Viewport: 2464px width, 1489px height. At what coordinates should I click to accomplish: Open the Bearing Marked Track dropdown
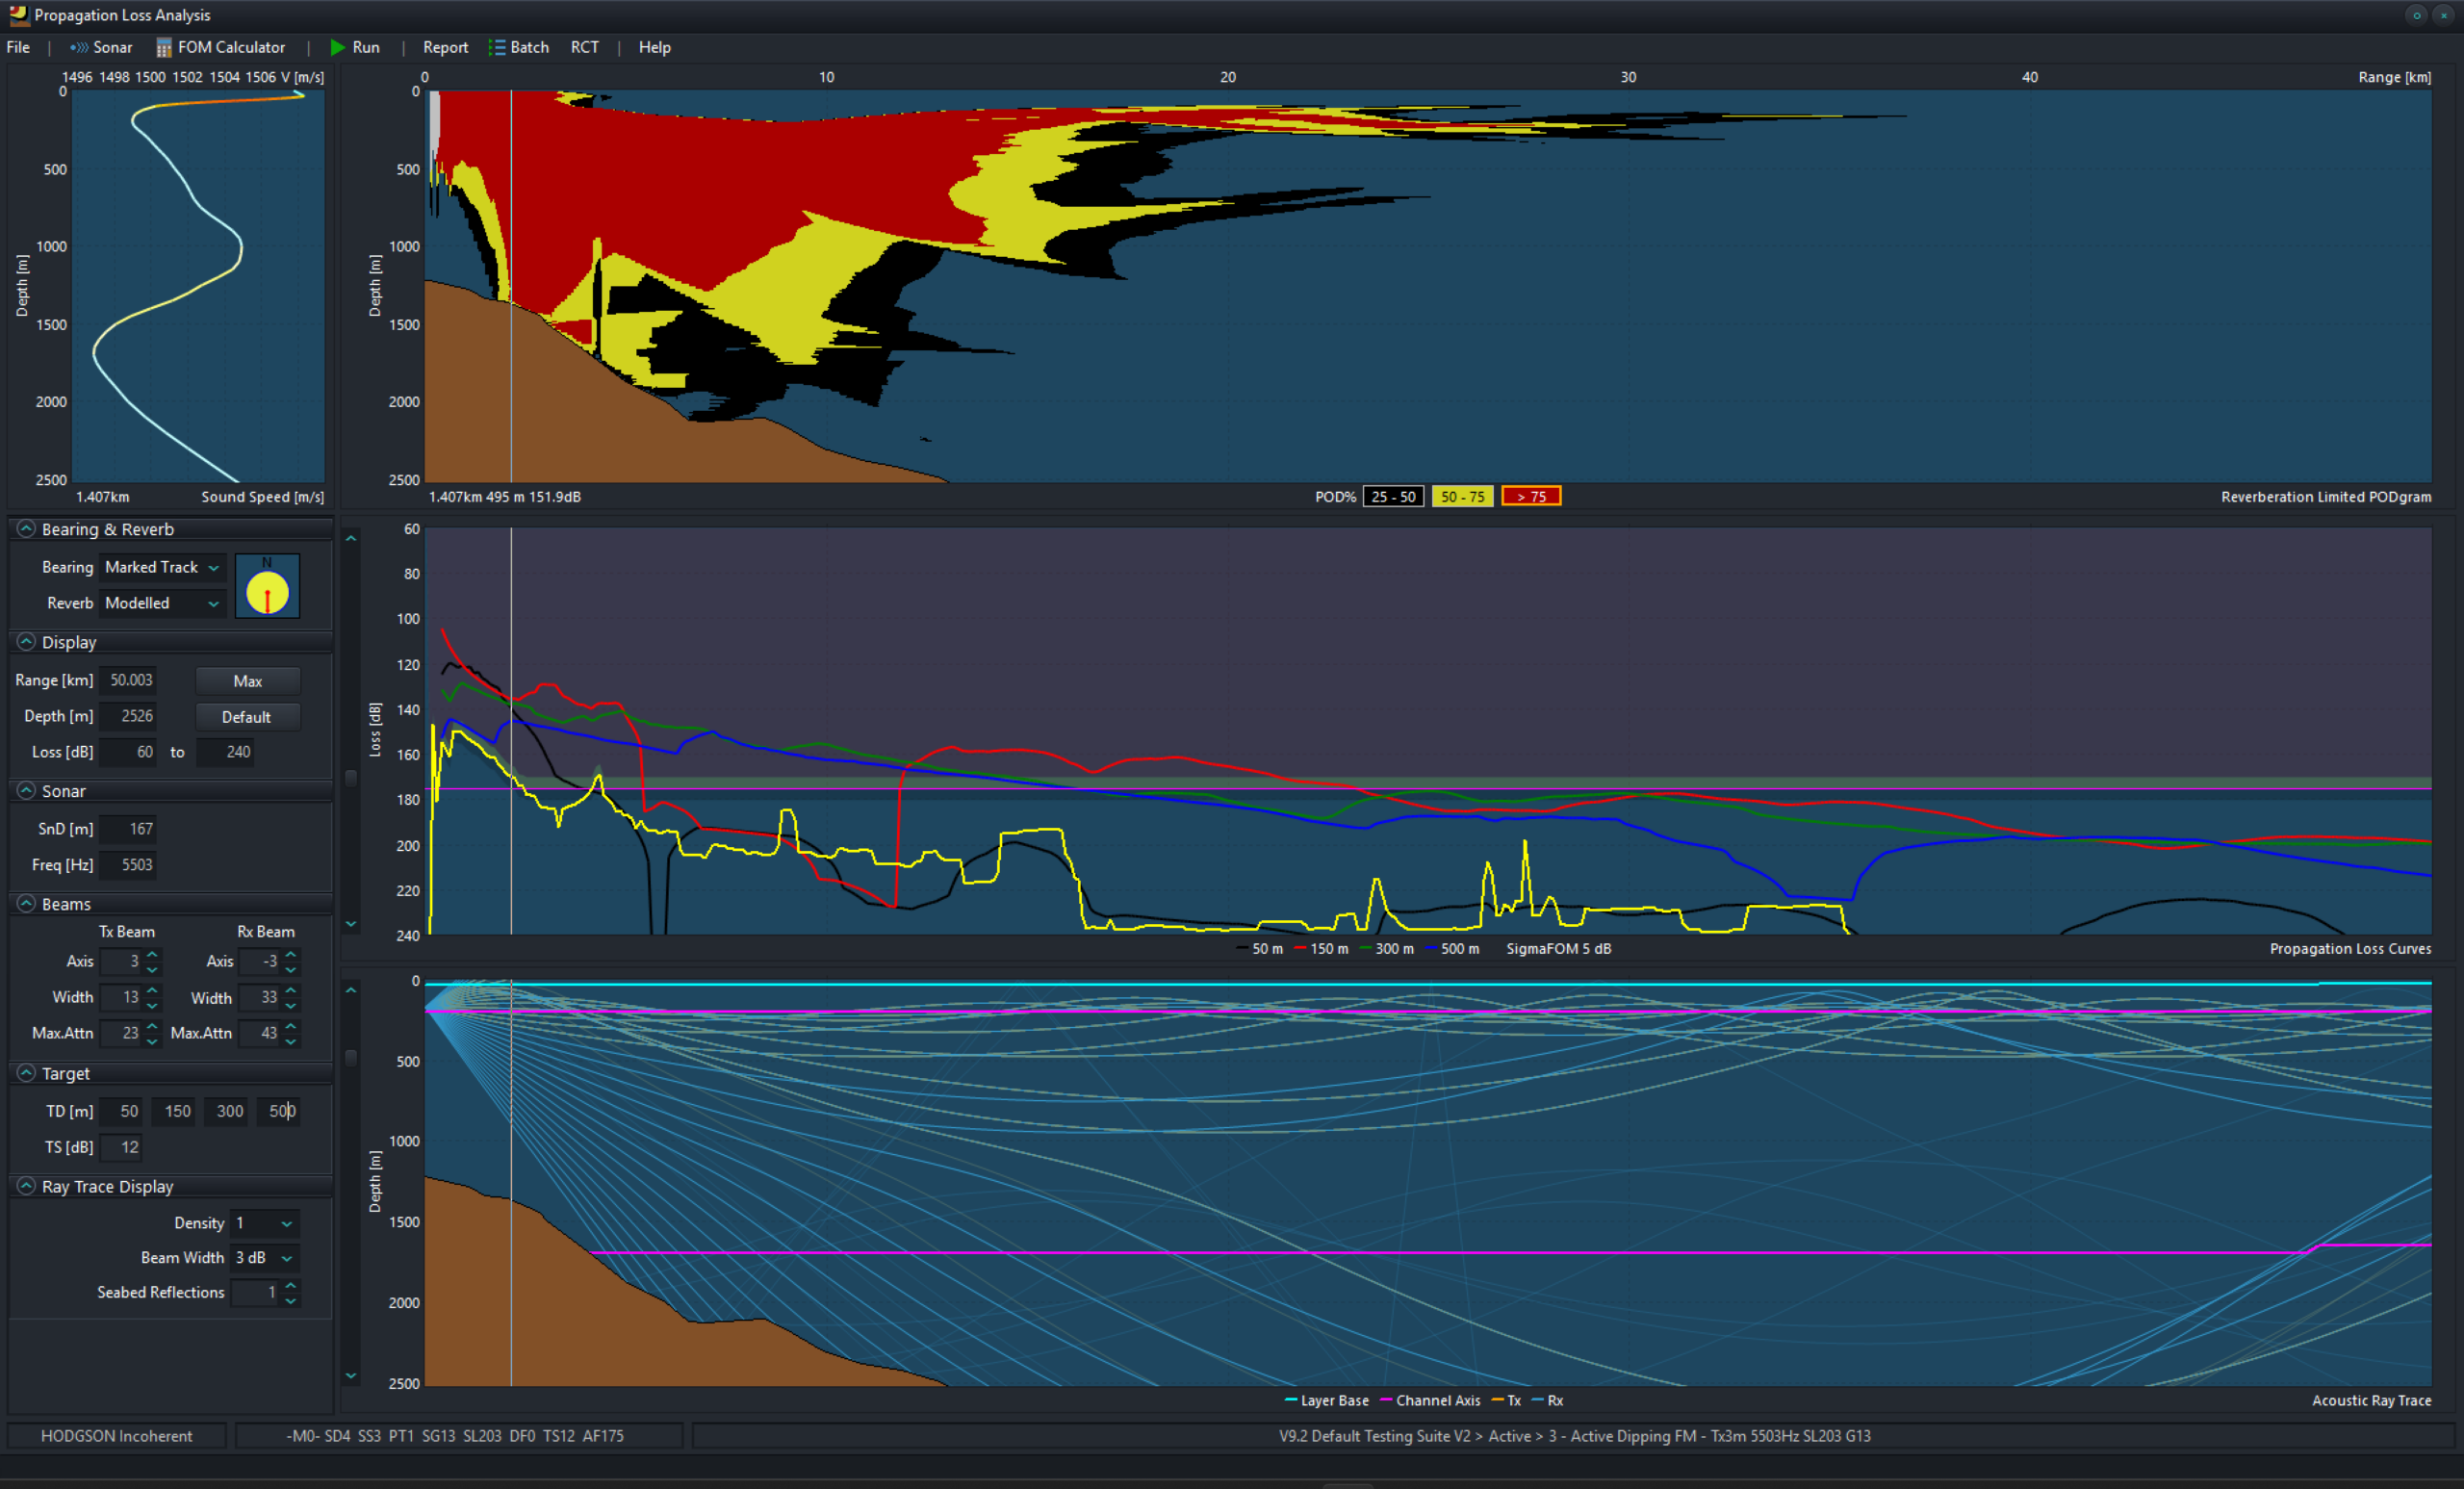[x=163, y=567]
